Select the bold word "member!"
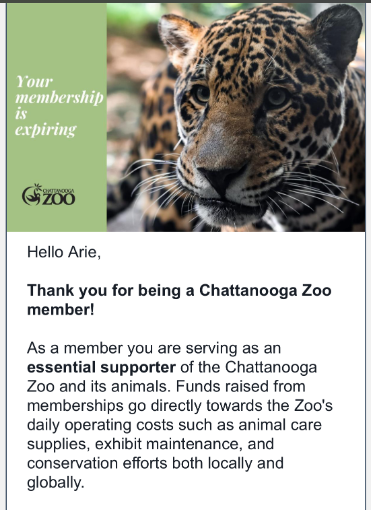371x510 pixels. pos(61,310)
